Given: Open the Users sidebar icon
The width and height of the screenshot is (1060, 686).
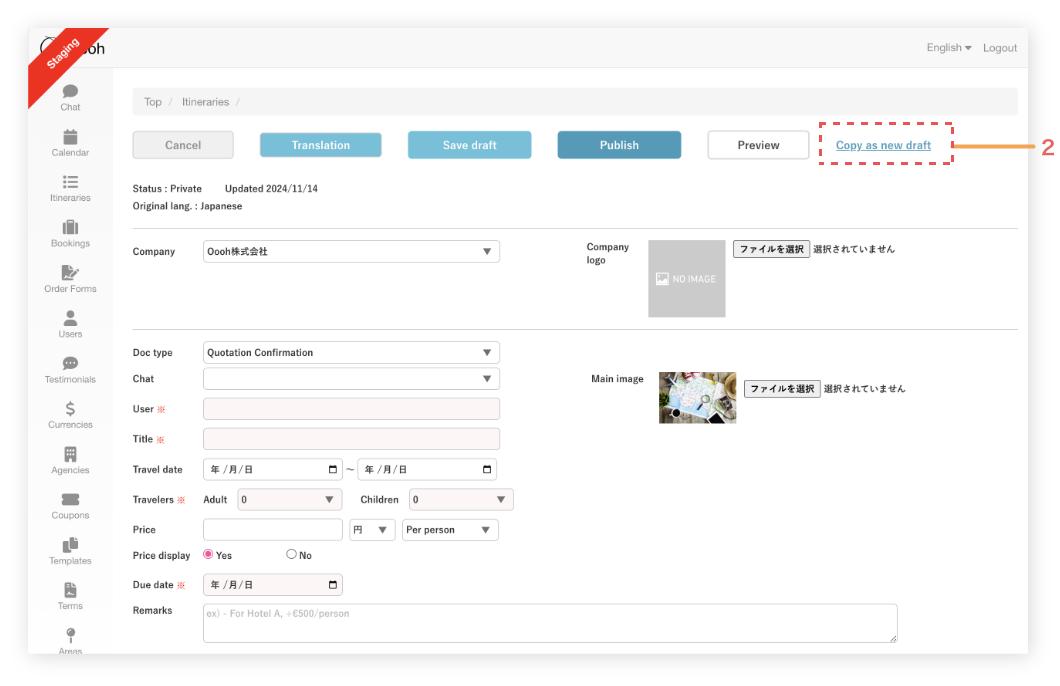Looking at the screenshot, I should coord(70,319).
